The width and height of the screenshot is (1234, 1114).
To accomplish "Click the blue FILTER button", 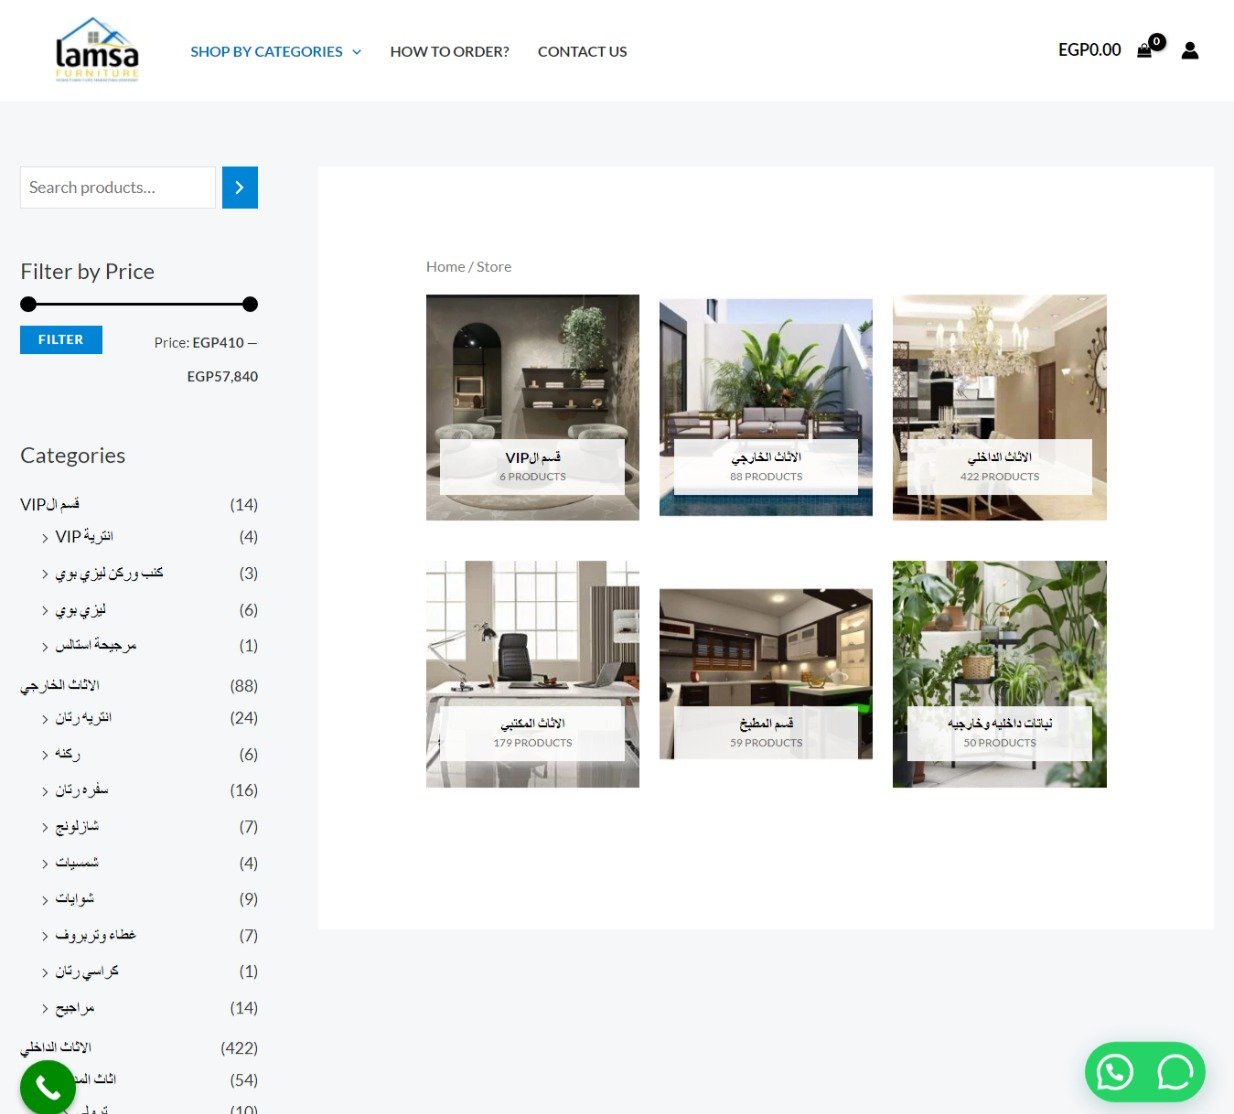I will coord(61,340).
